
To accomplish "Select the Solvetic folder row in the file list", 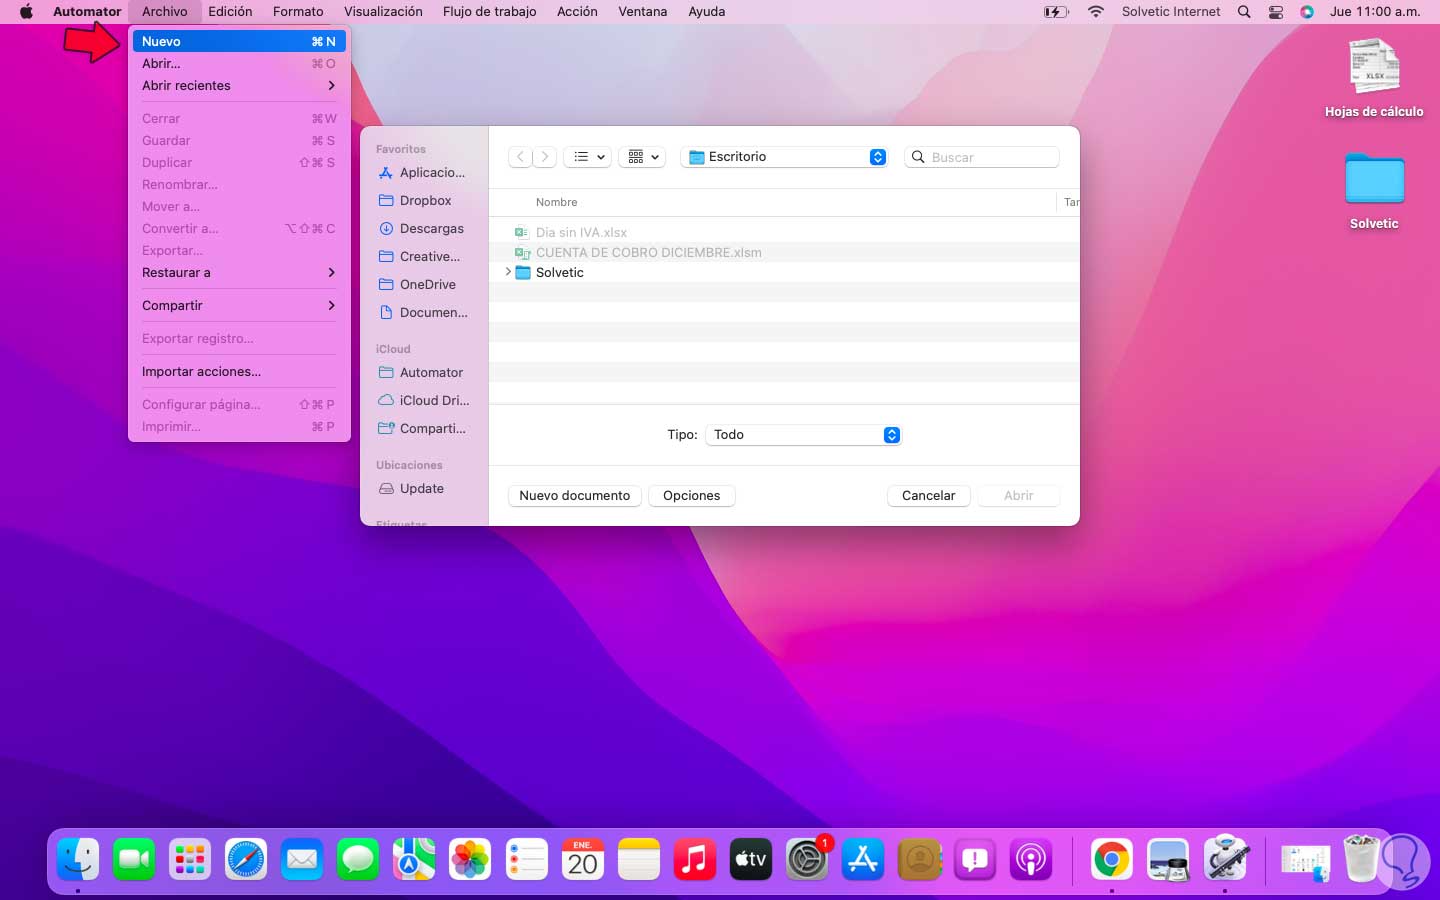I will (784, 272).
